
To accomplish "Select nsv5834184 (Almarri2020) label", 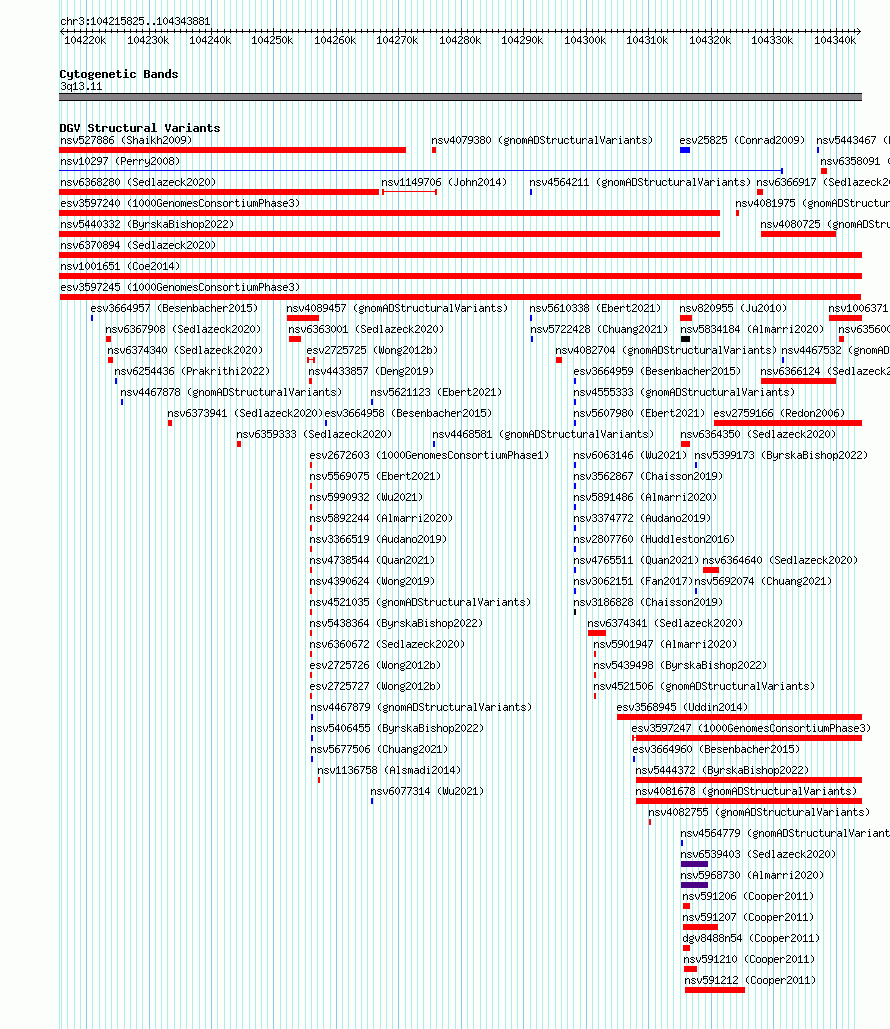I will 752,329.
